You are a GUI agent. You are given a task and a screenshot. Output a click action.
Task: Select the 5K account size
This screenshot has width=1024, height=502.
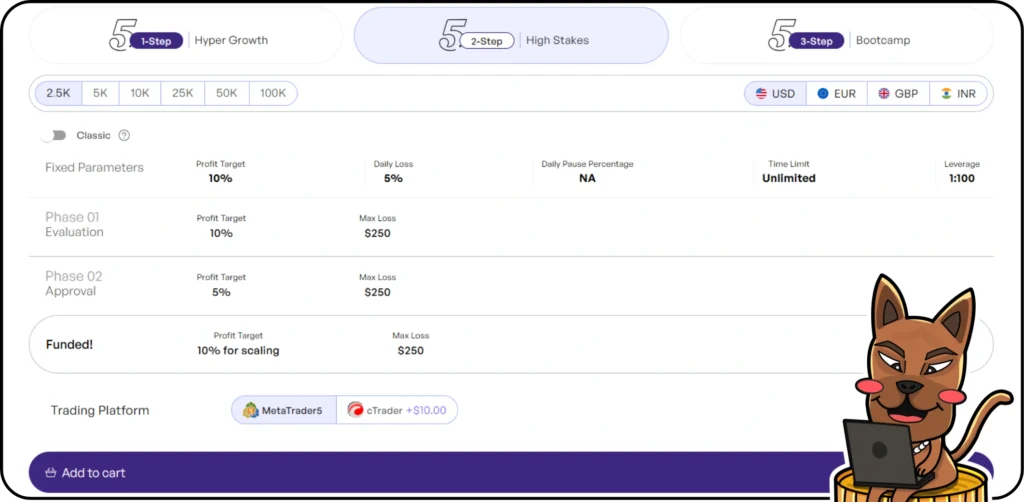[100, 93]
